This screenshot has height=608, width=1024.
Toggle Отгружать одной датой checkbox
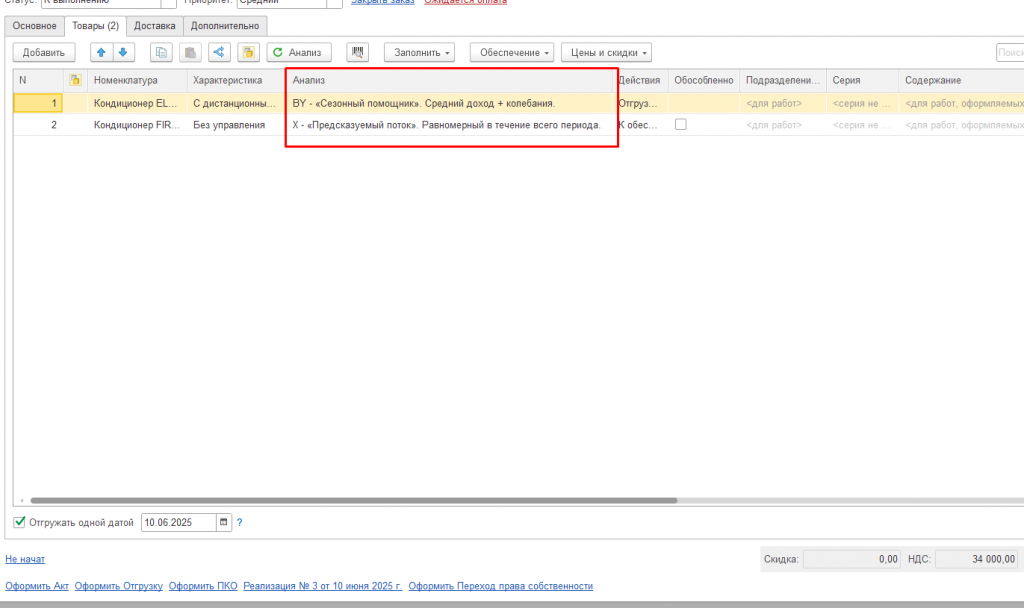(20, 522)
